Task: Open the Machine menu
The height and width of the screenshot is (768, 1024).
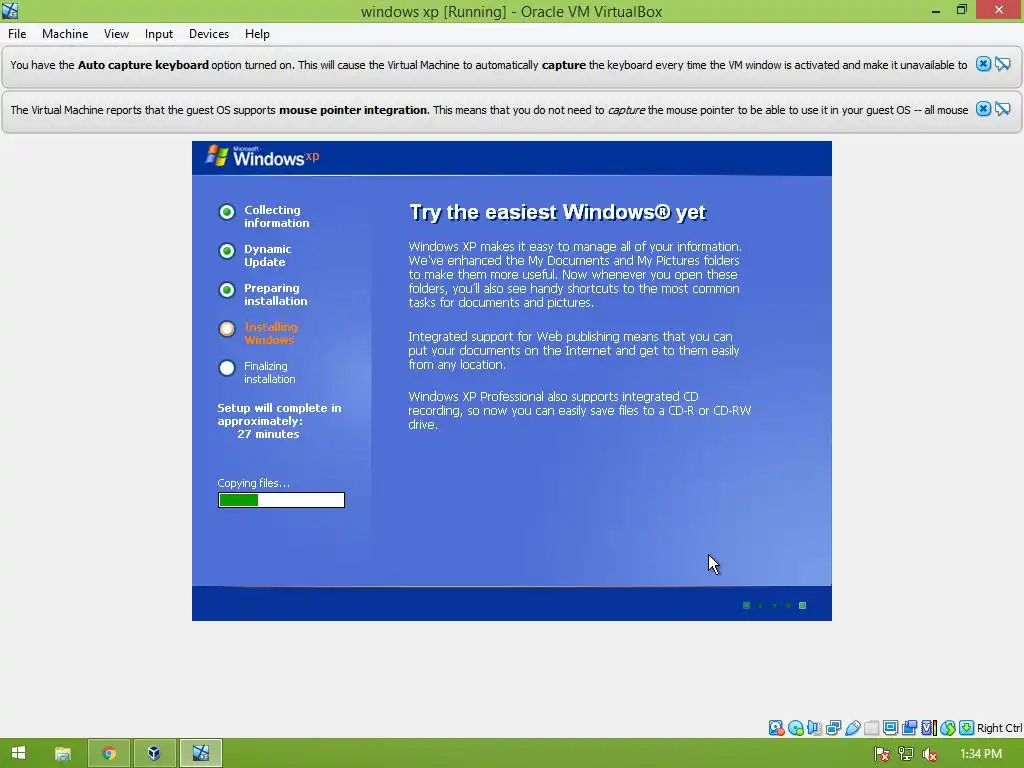Action: click(65, 34)
